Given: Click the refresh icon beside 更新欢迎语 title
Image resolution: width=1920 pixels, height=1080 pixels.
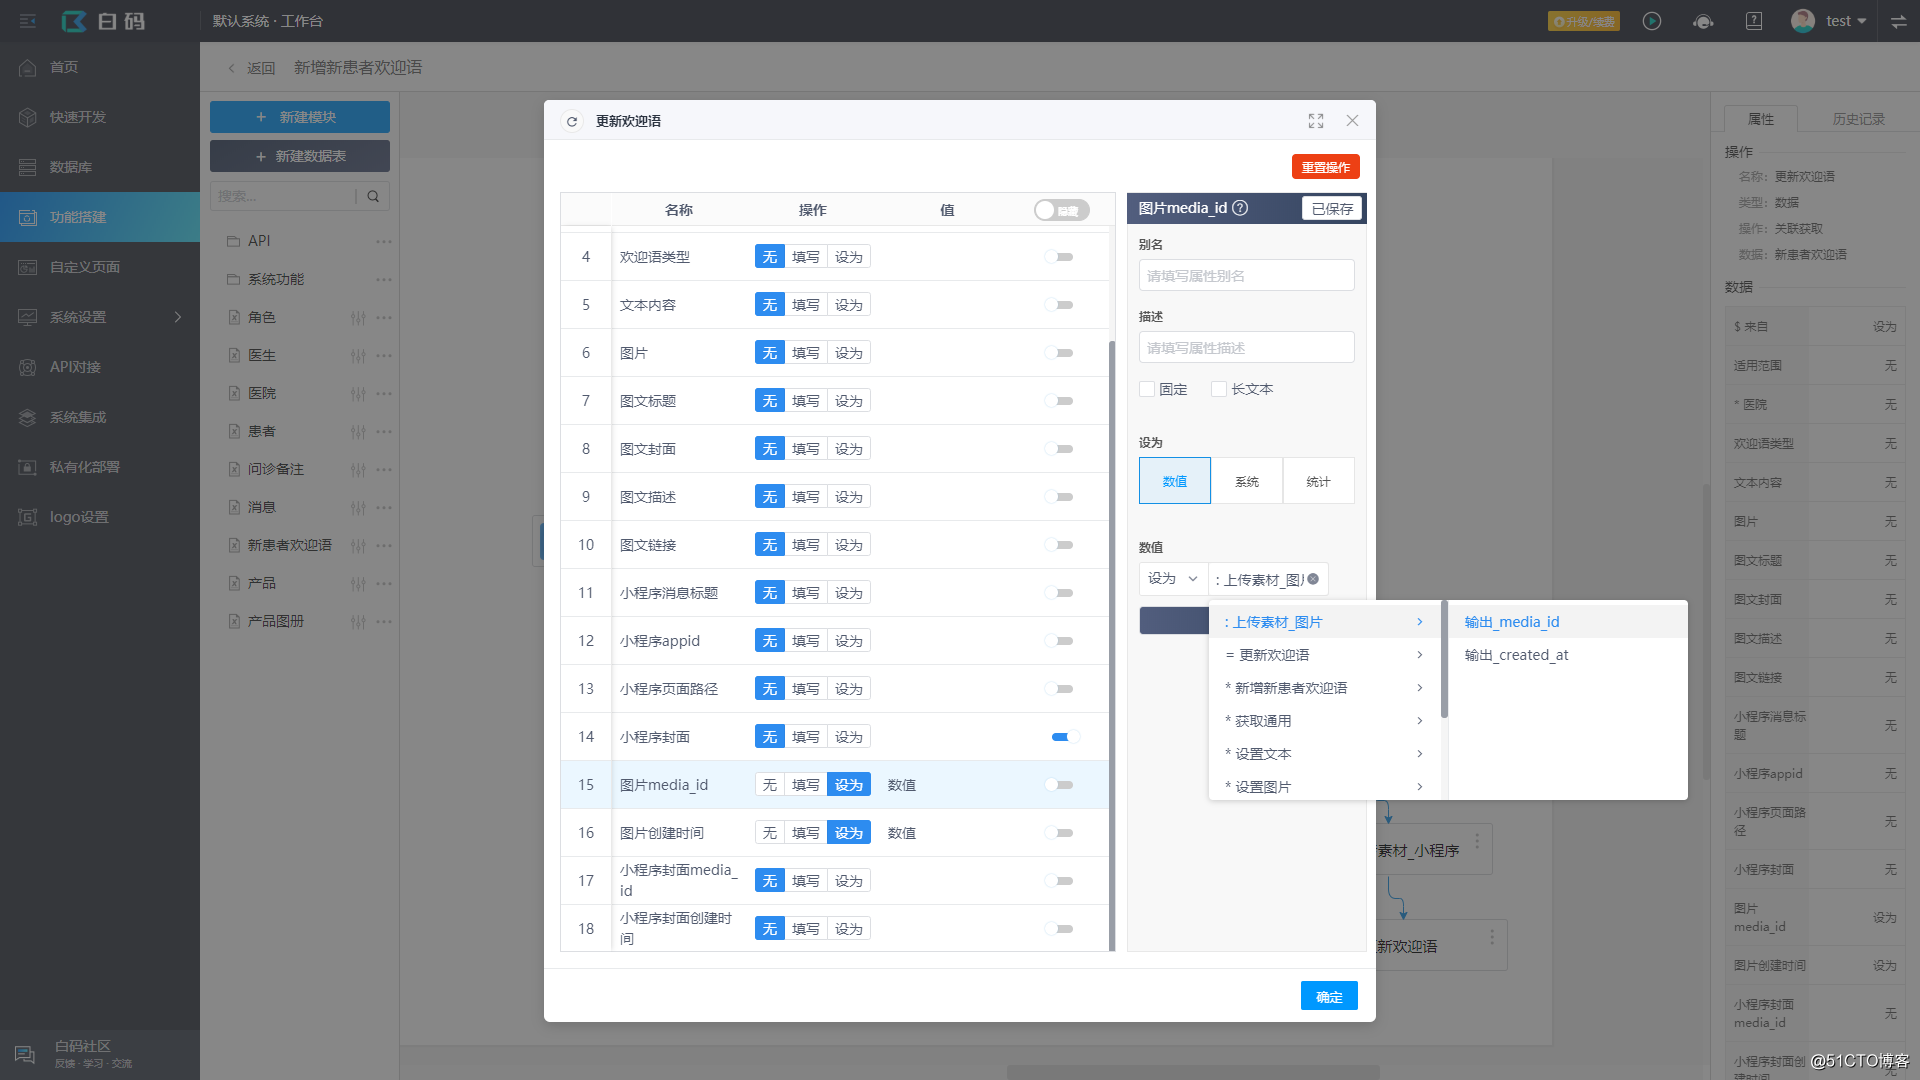Looking at the screenshot, I should coord(572,121).
